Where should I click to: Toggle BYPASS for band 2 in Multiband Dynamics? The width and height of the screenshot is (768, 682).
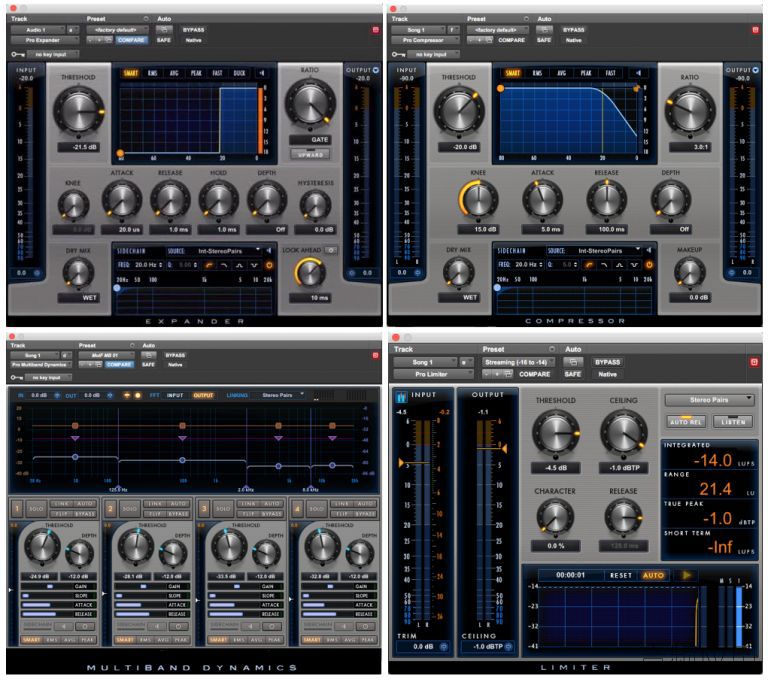[178, 514]
